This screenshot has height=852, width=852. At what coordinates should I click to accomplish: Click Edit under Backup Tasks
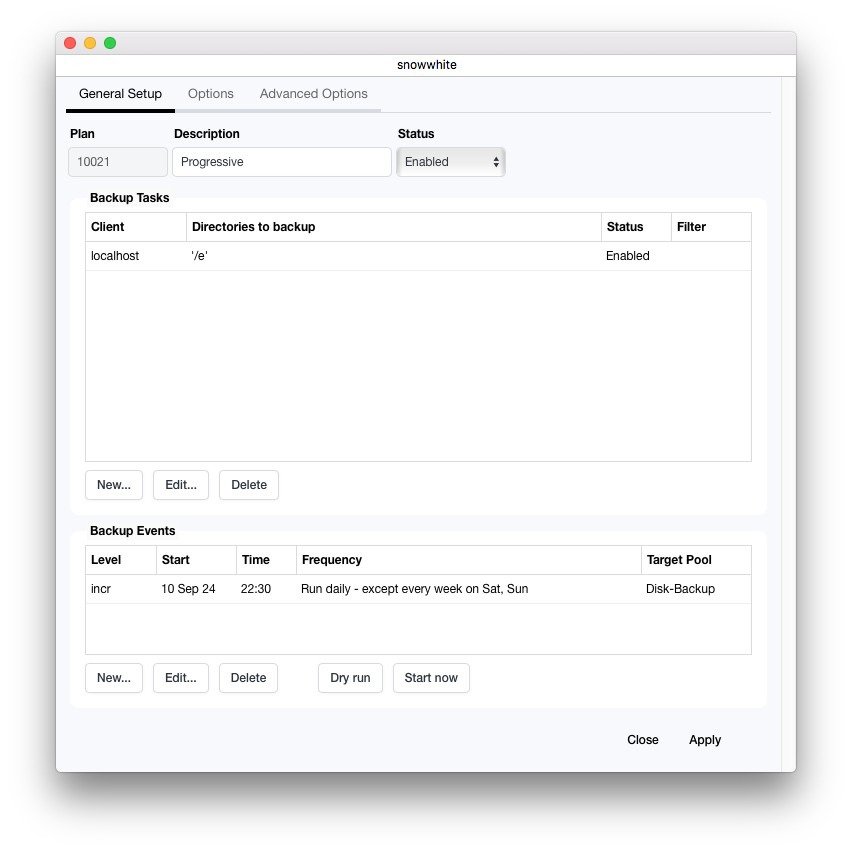pyautogui.click(x=181, y=485)
